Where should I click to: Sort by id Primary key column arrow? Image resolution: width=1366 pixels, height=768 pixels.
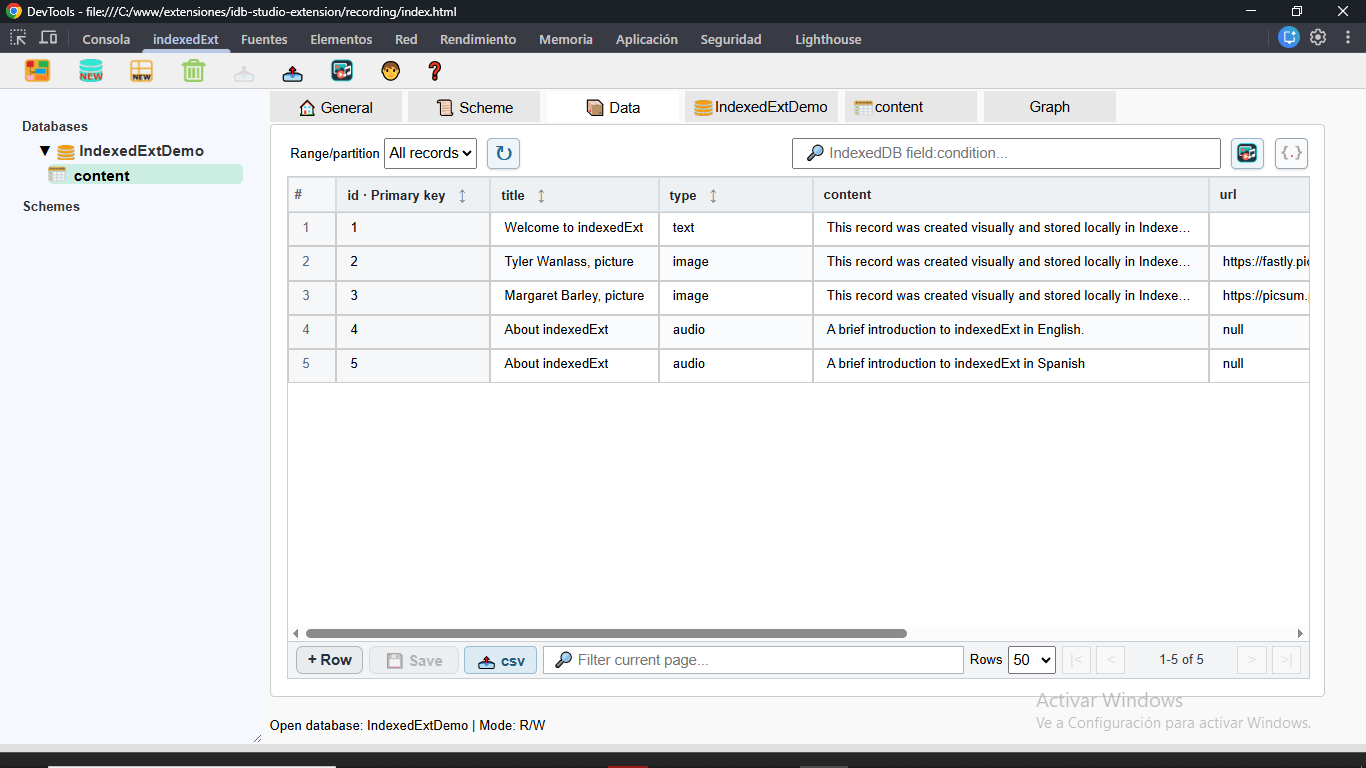[x=462, y=196]
